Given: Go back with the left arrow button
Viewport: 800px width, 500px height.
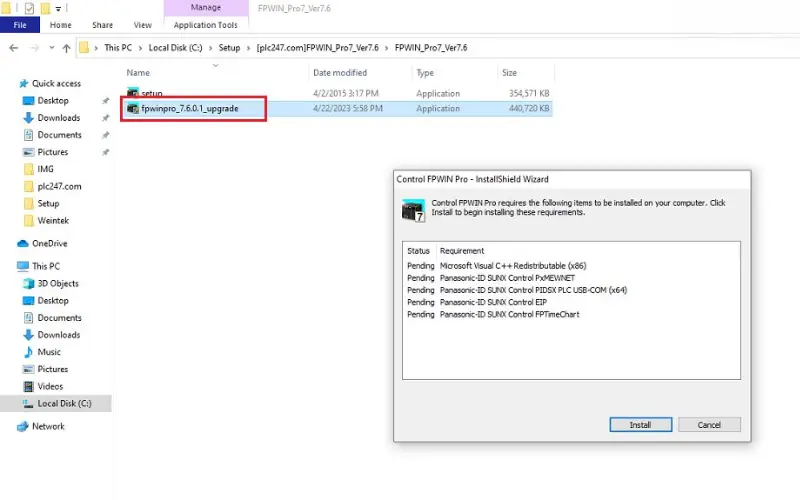Looking at the screenshot, I should 14,48.
